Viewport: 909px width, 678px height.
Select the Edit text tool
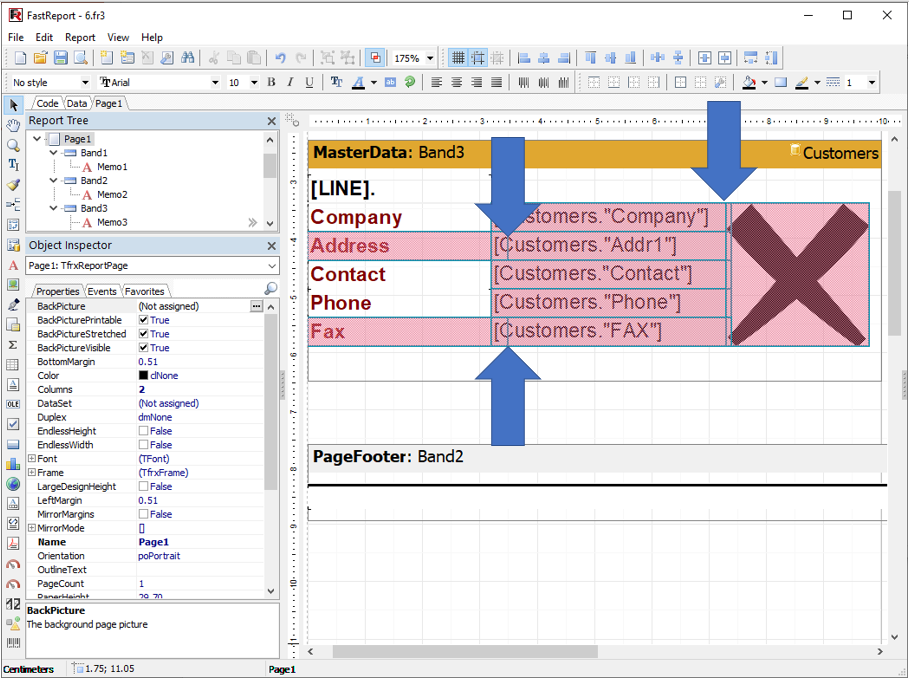(13, 165)
